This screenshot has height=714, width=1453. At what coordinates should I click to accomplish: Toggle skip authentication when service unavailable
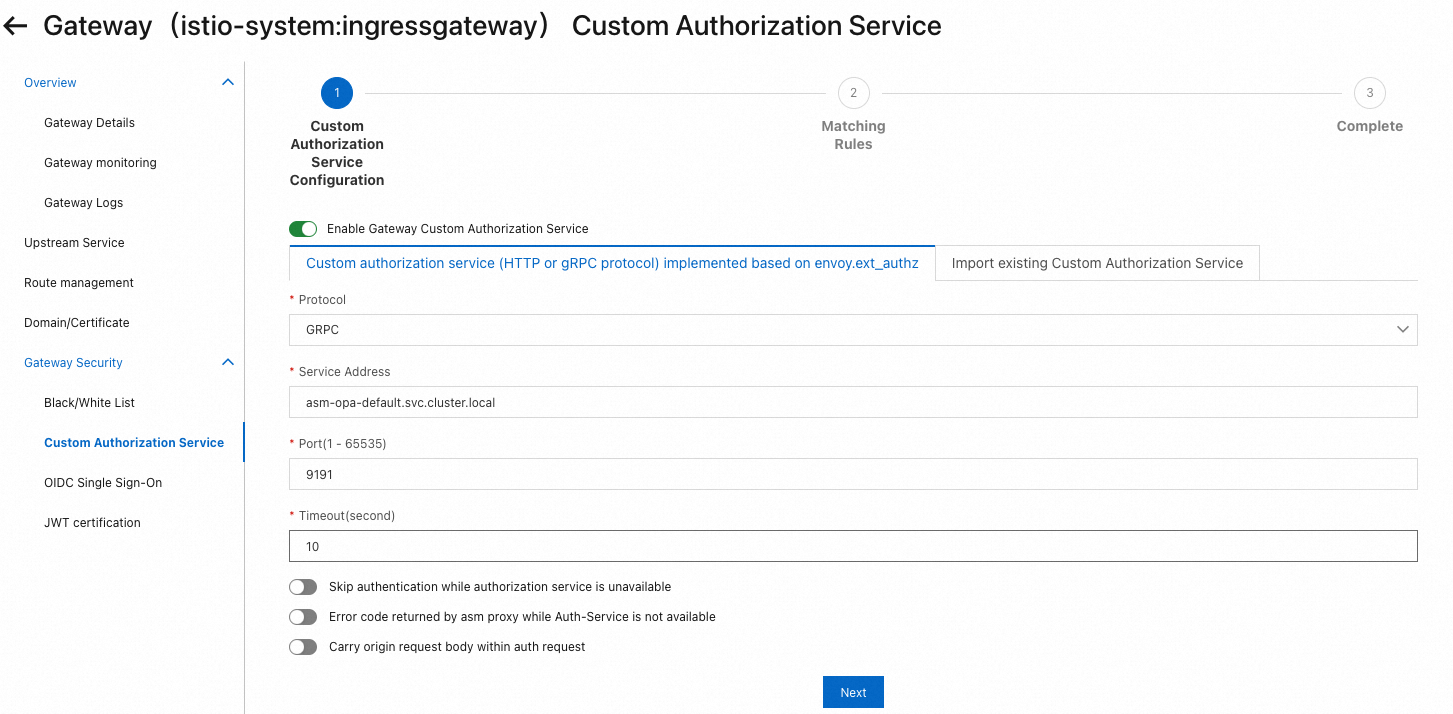303,587
